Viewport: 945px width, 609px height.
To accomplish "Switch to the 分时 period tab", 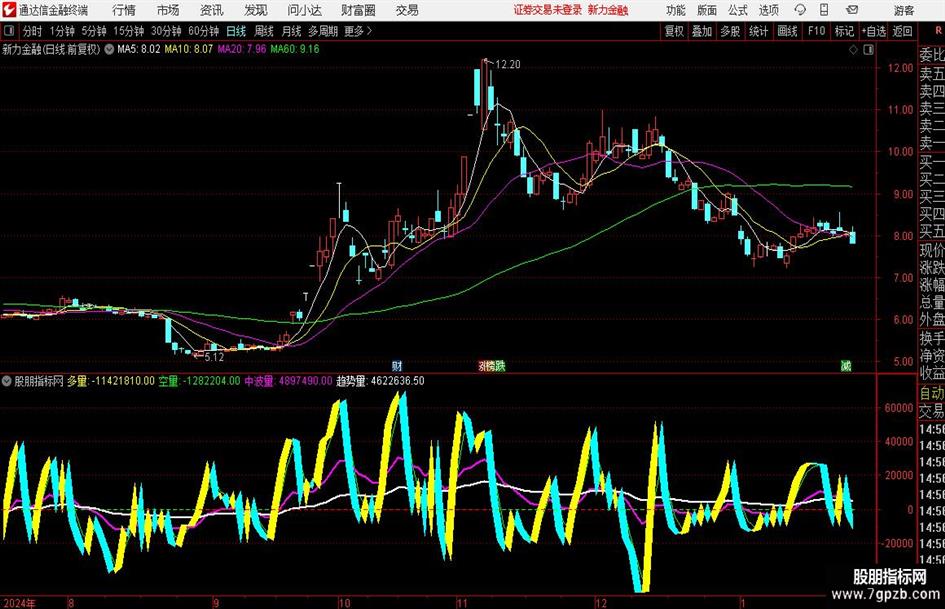I will pyautogui.click(x=33, y=31).
